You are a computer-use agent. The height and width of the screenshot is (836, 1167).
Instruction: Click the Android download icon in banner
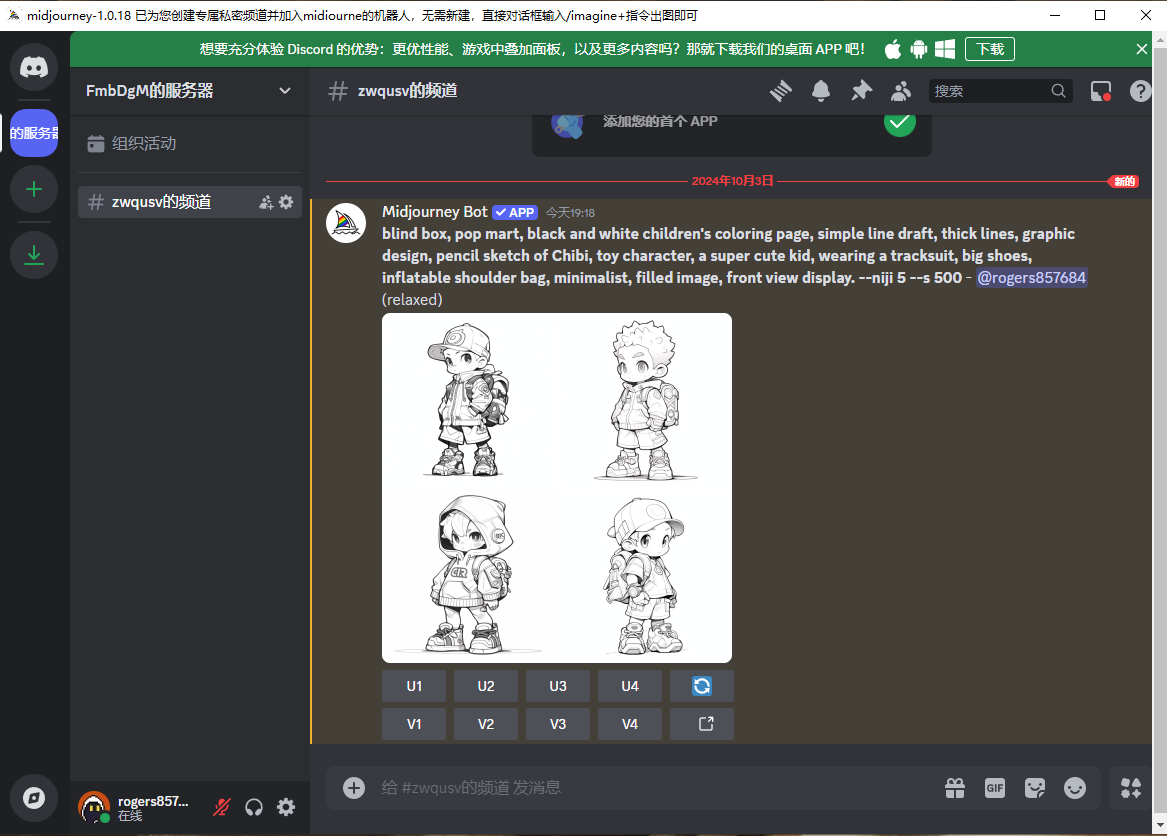pyautogui.click(x=919, y=49)
